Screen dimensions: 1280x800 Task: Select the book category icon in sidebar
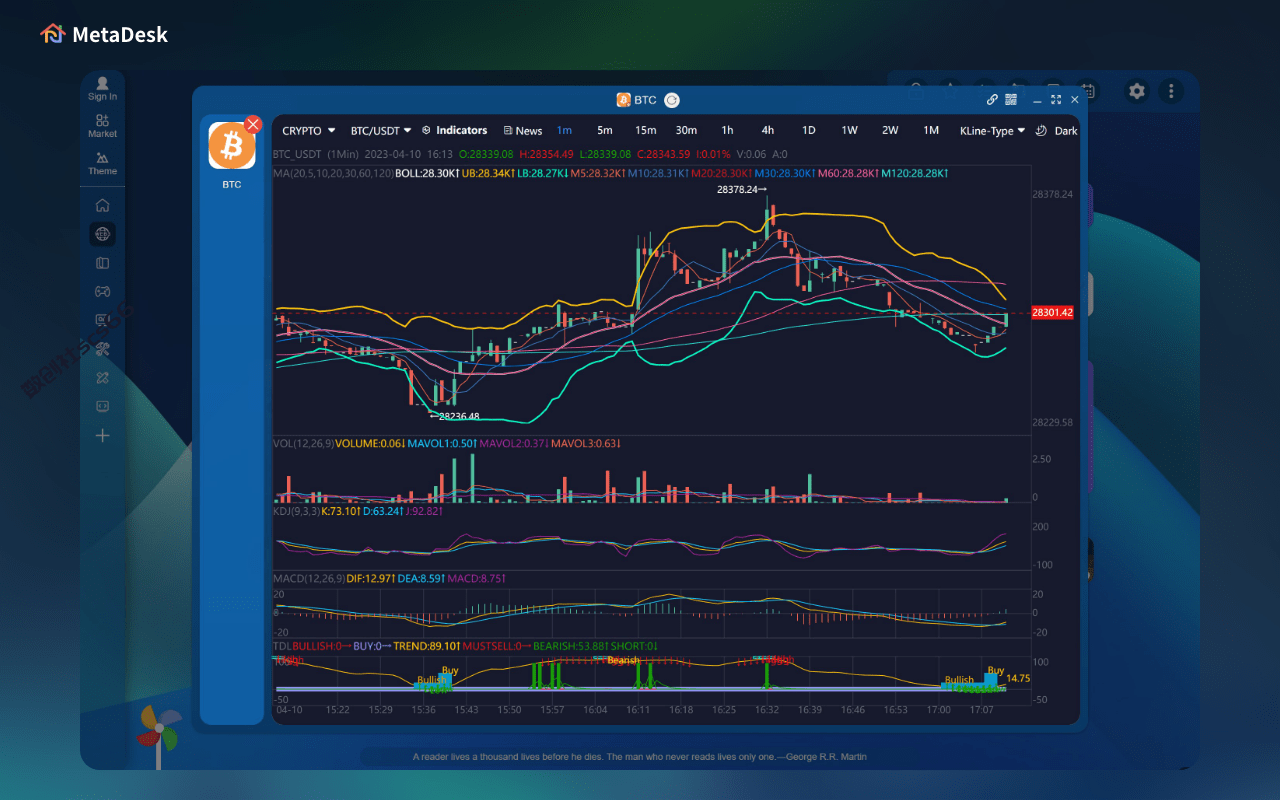tap(102, 263)
